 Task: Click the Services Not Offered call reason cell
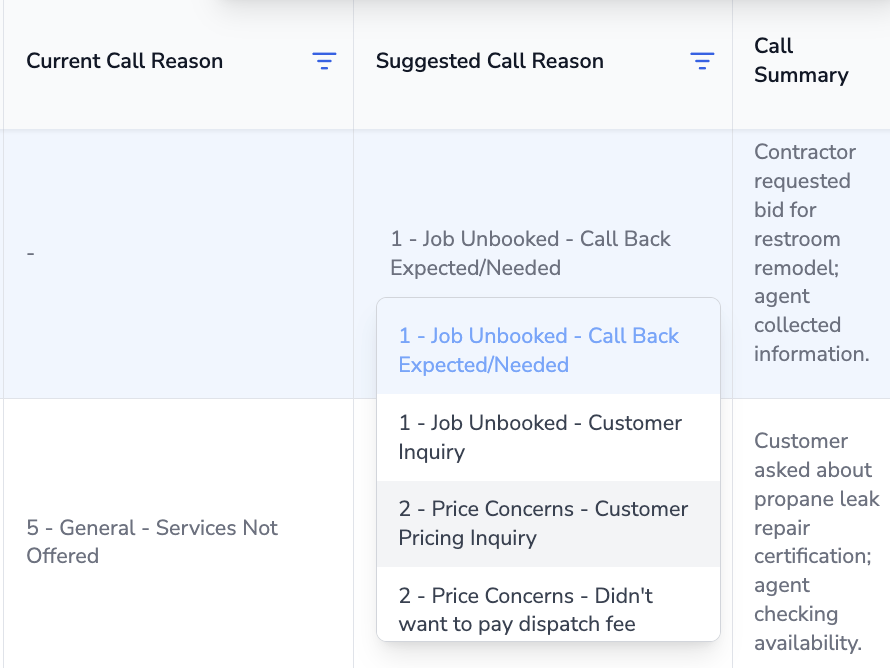coord(152,541)
